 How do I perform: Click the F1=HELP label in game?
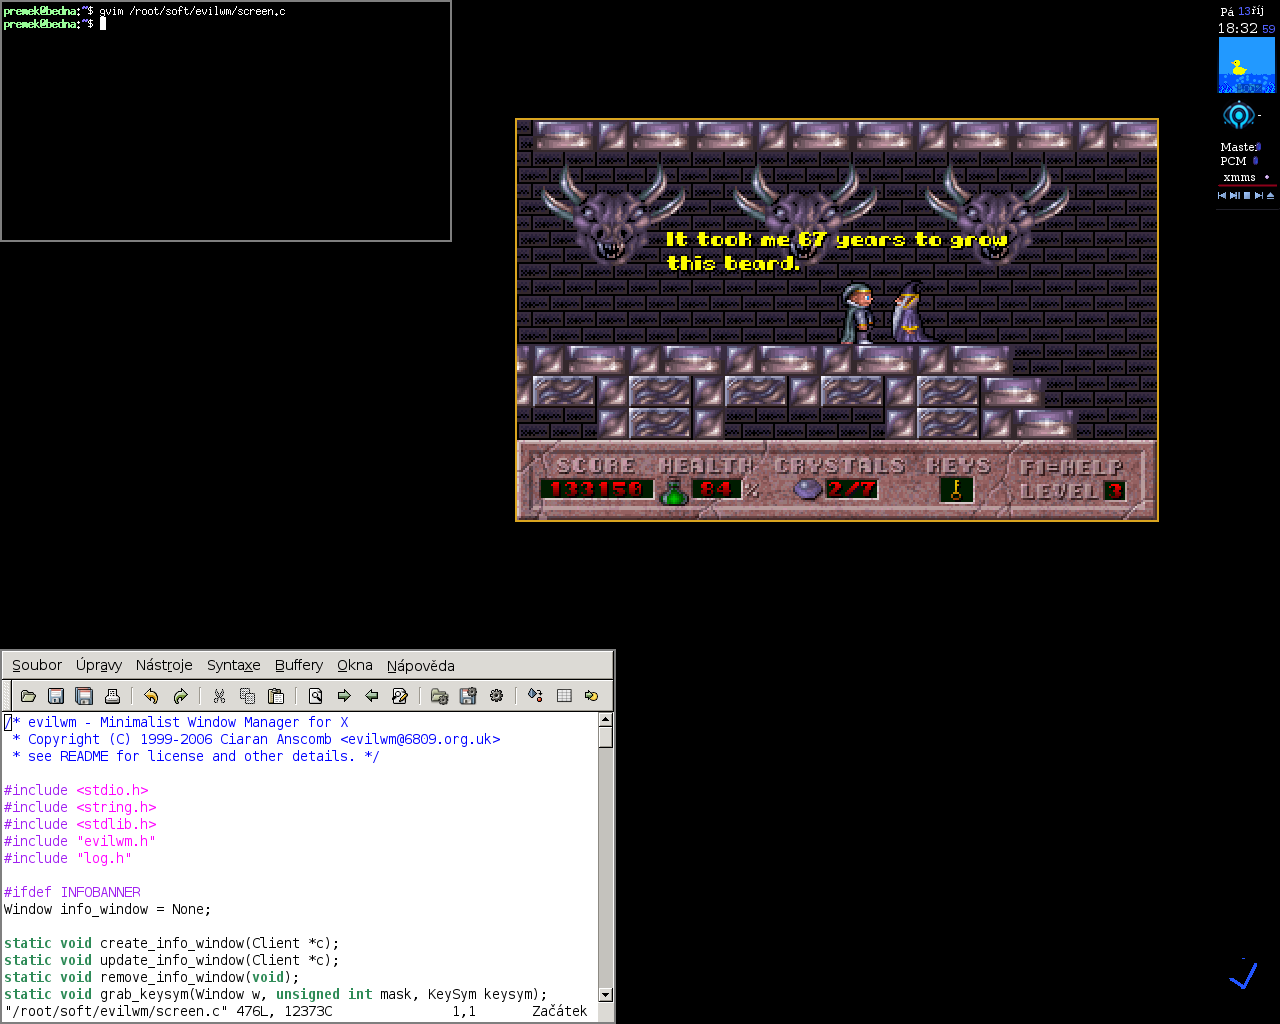(1071, 467)
